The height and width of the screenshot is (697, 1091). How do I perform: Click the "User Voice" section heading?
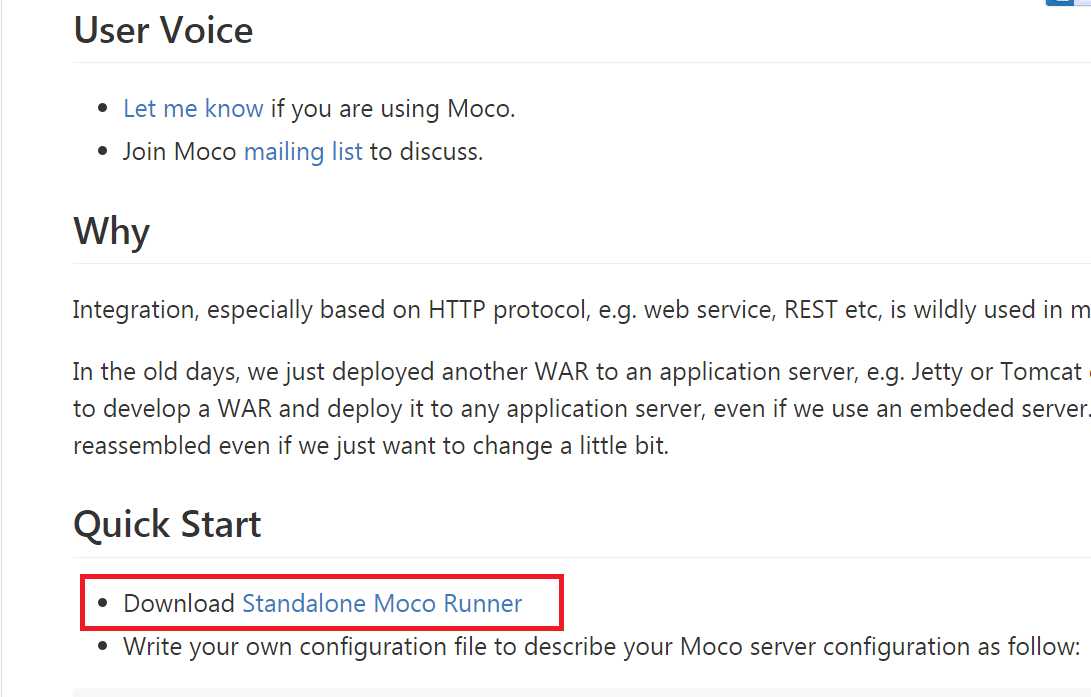coord(164,31)
